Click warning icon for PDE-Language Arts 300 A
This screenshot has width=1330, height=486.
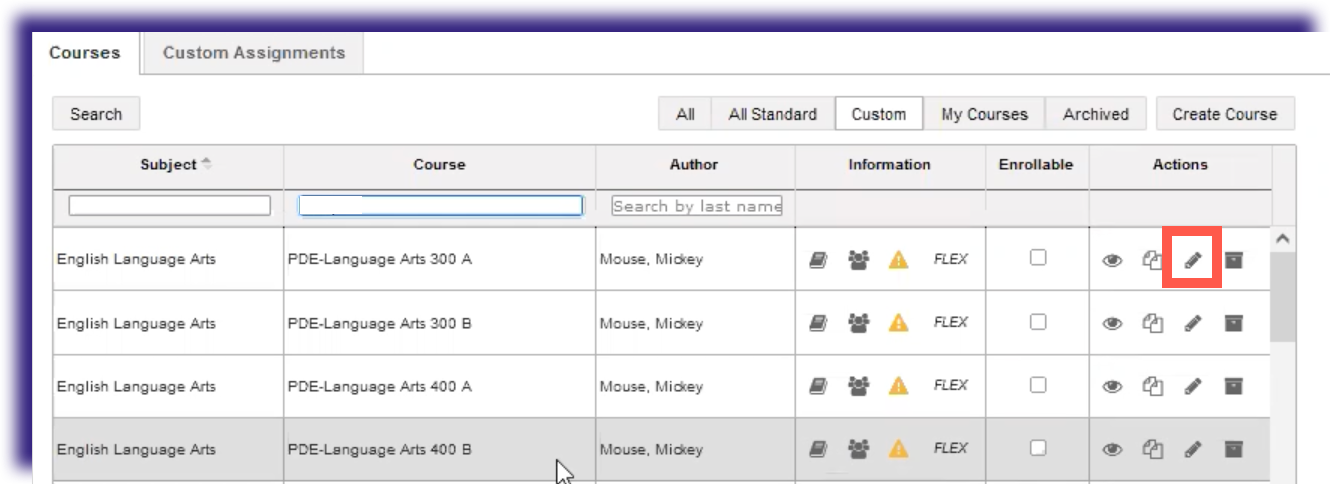(898, 260)
